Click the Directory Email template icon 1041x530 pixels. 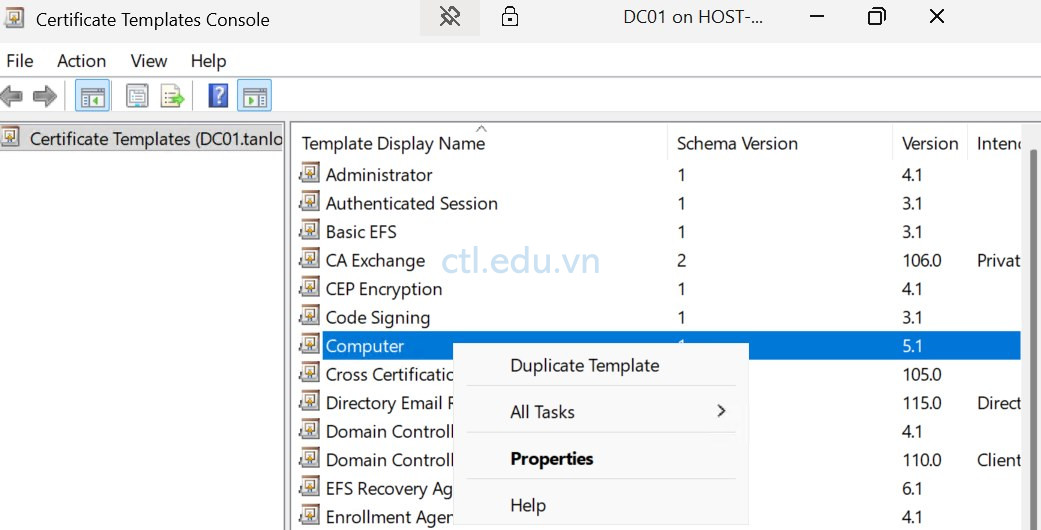(x=309, y=402)
